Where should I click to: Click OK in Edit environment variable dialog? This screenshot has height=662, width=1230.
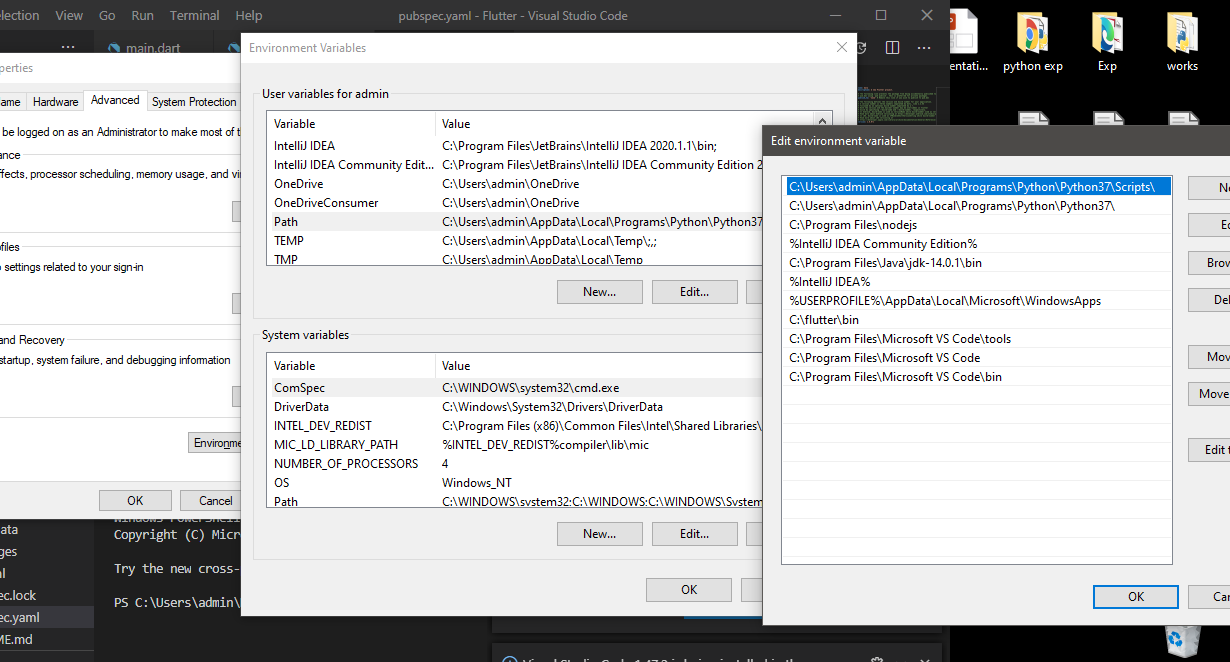(1136, 596)
